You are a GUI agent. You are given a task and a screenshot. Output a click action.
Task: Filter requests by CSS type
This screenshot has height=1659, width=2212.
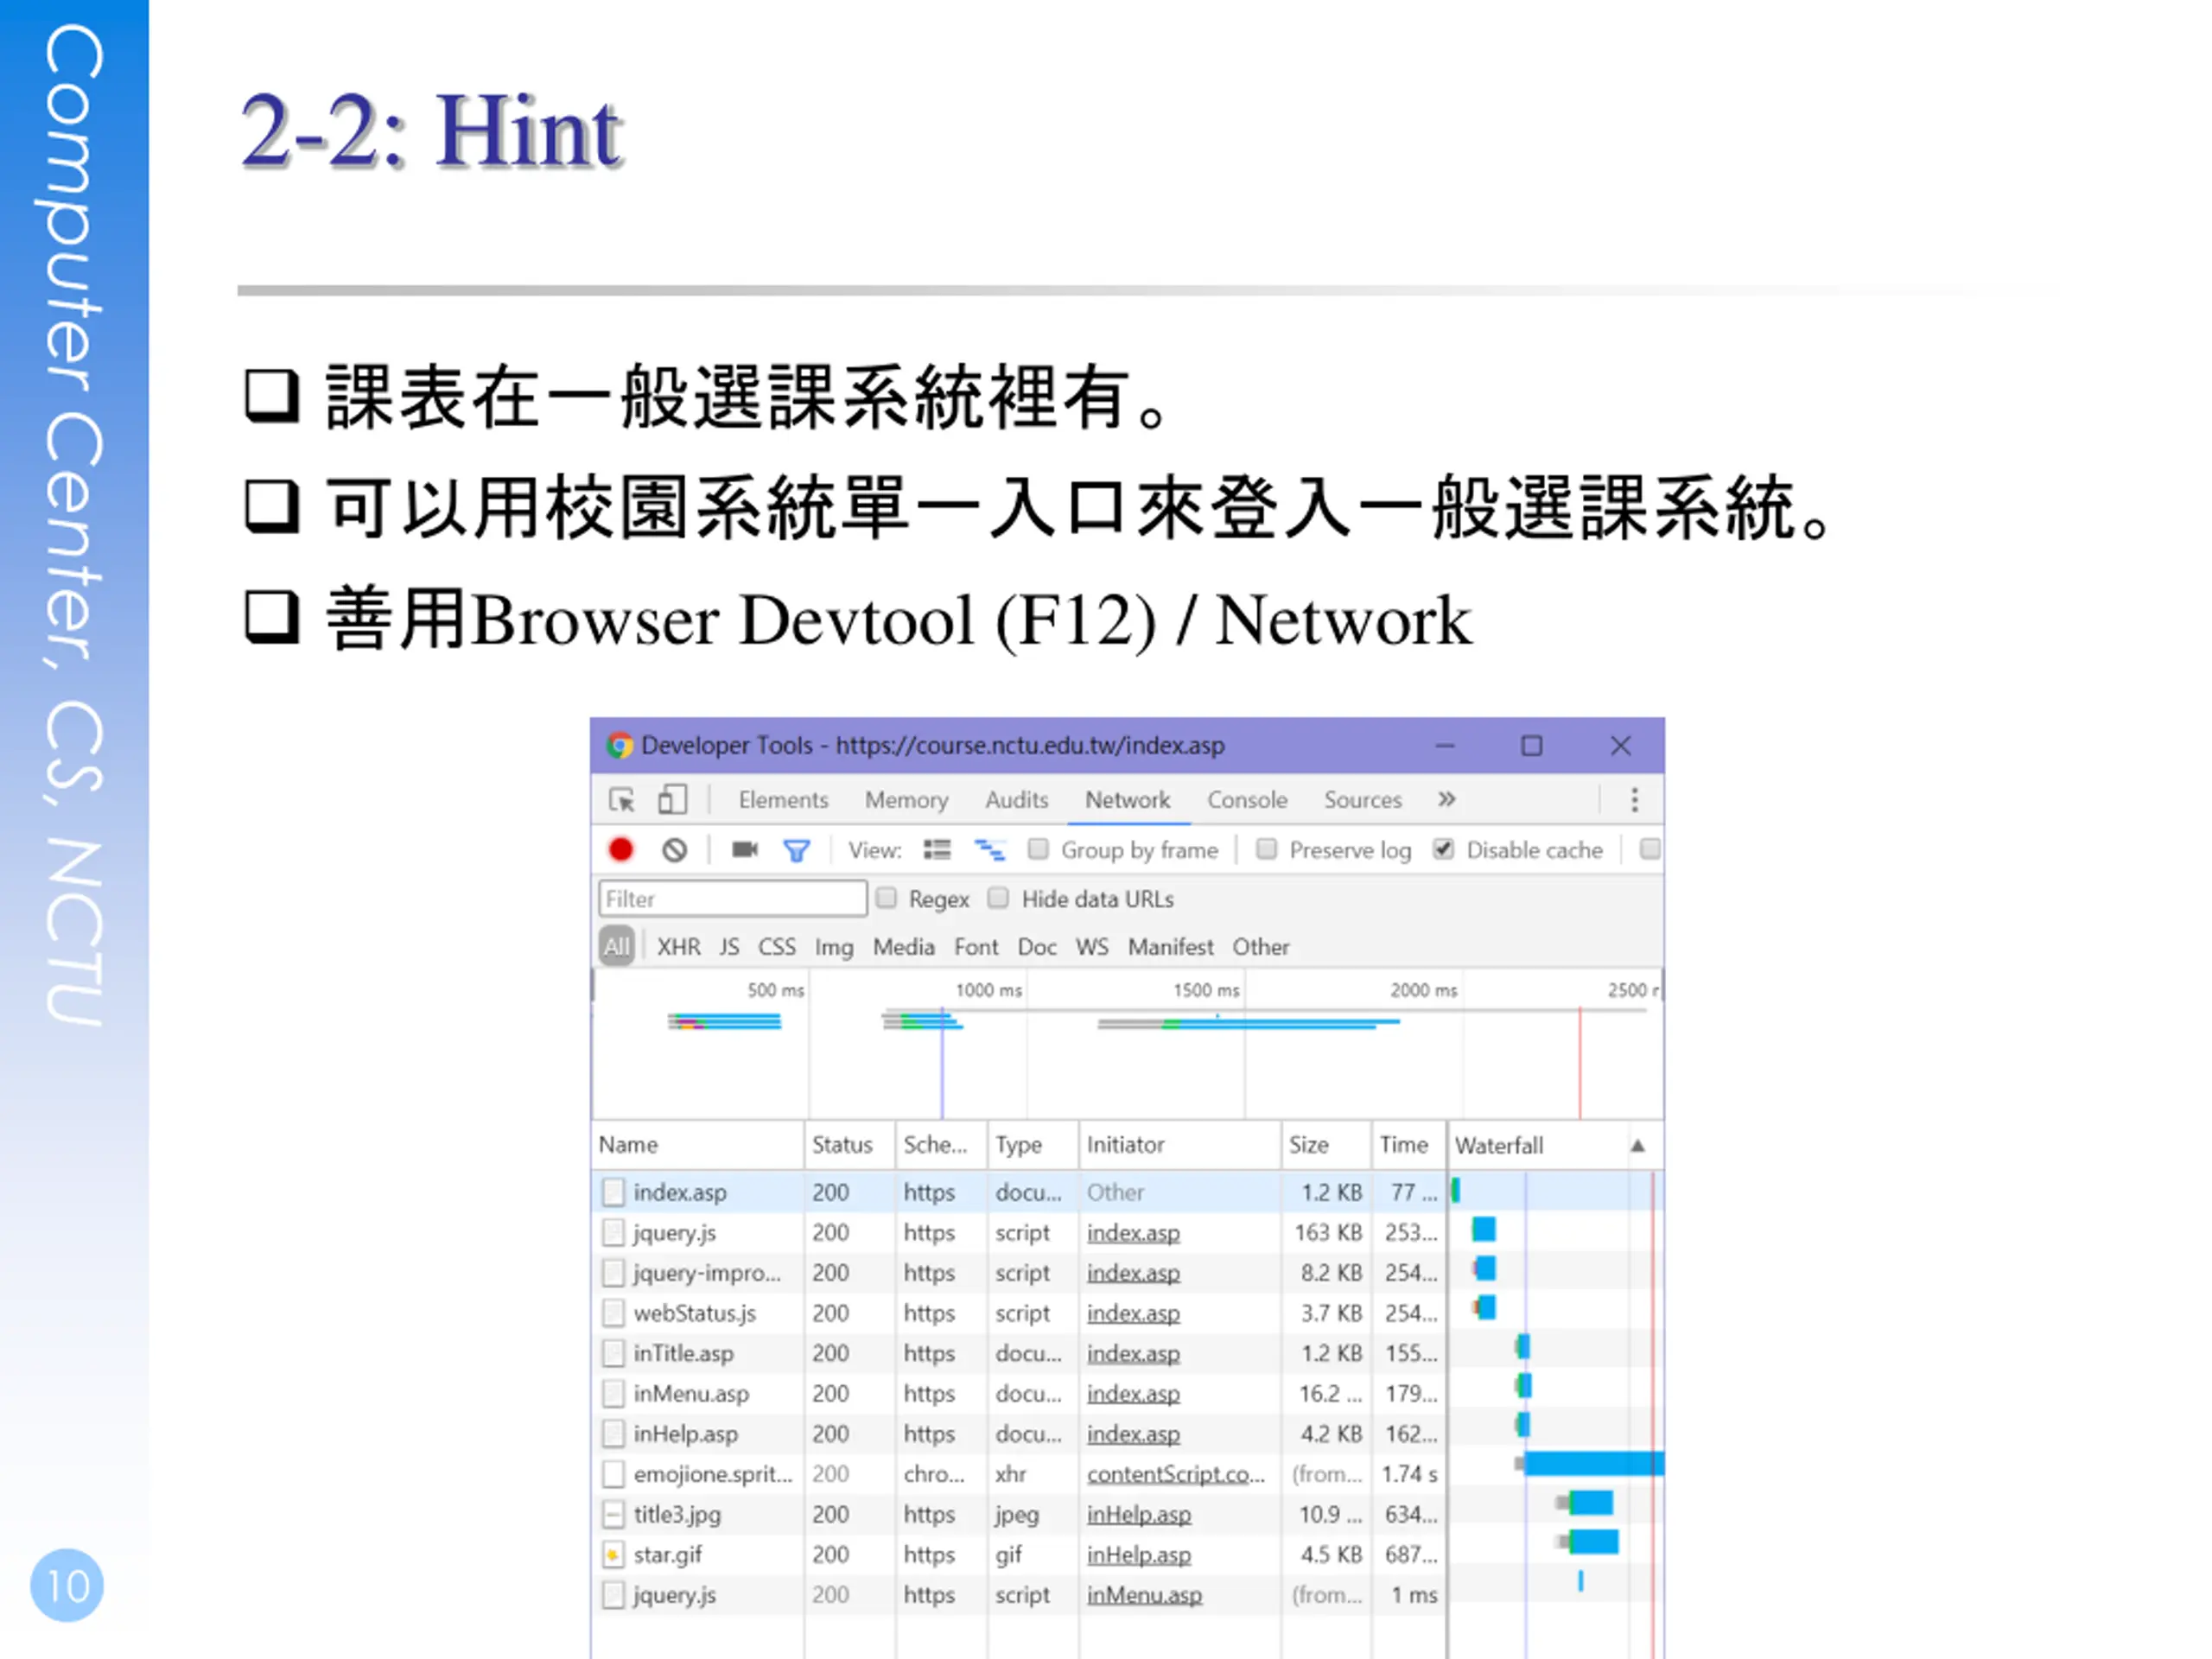pos(777,947)
